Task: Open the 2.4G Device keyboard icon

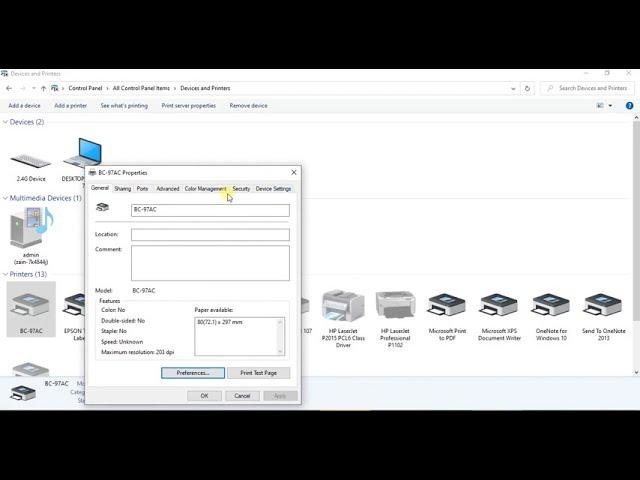Action: pyautogui.click(x=31, y=160)
